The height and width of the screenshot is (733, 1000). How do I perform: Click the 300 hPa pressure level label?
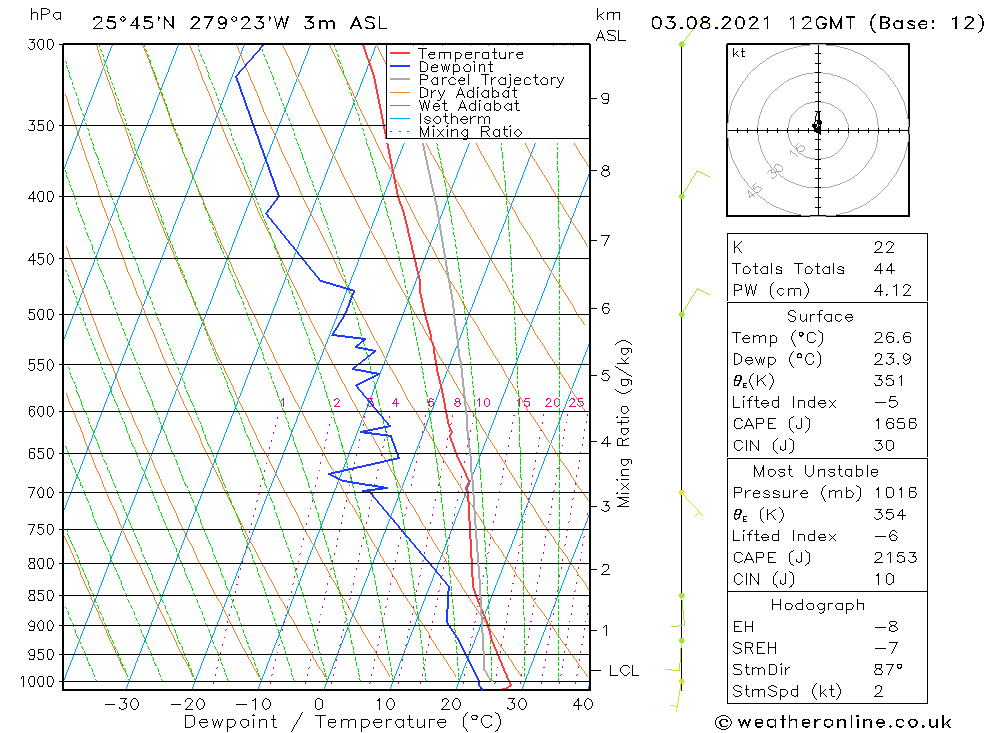pyautogui.click(x=41, y=45)
